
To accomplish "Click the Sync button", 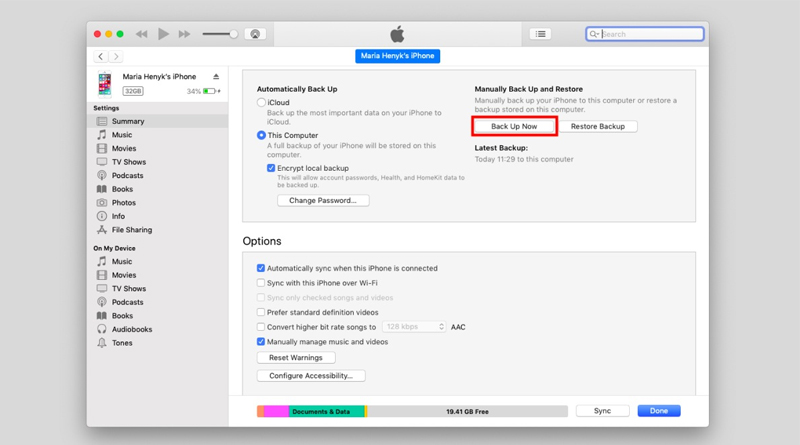I will [603, 411].
